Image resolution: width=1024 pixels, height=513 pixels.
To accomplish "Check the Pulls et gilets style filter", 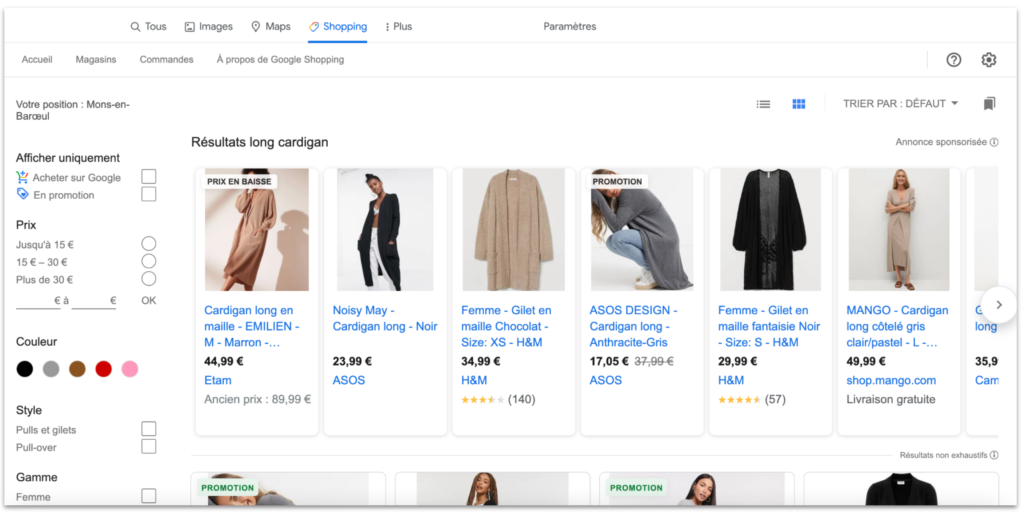I will click(x=149, y=429).
